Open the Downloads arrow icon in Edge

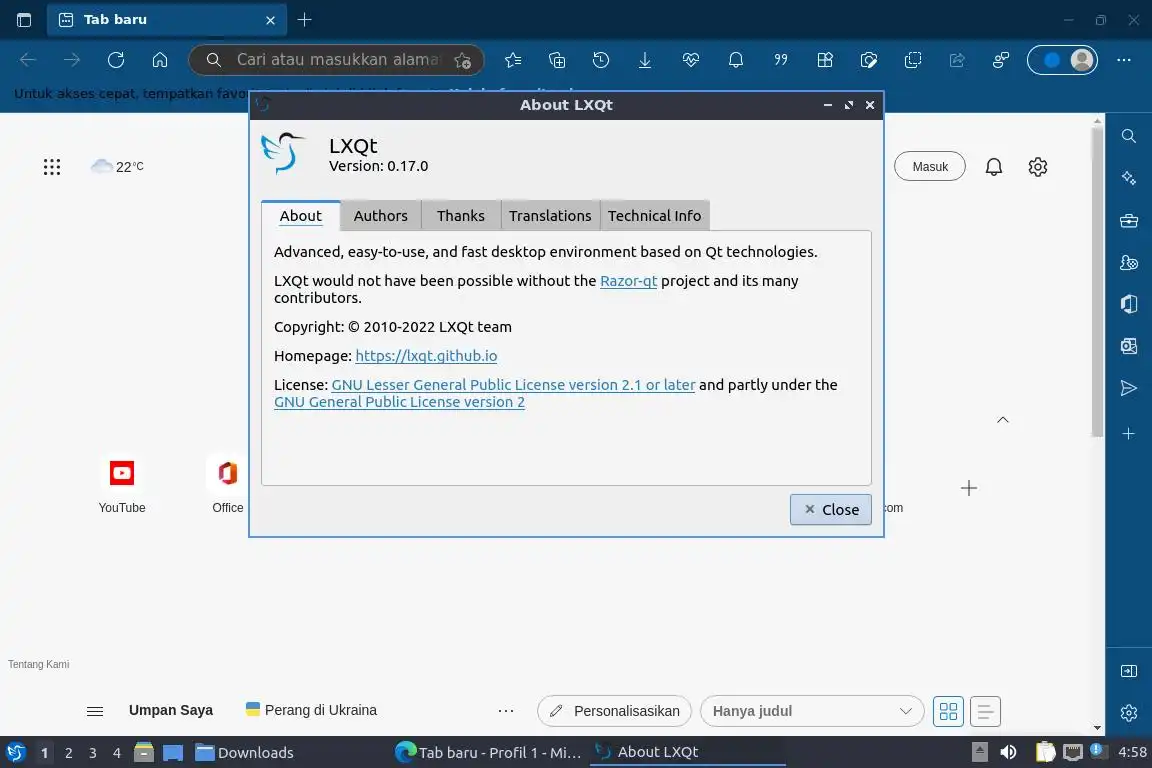point(644,60)
